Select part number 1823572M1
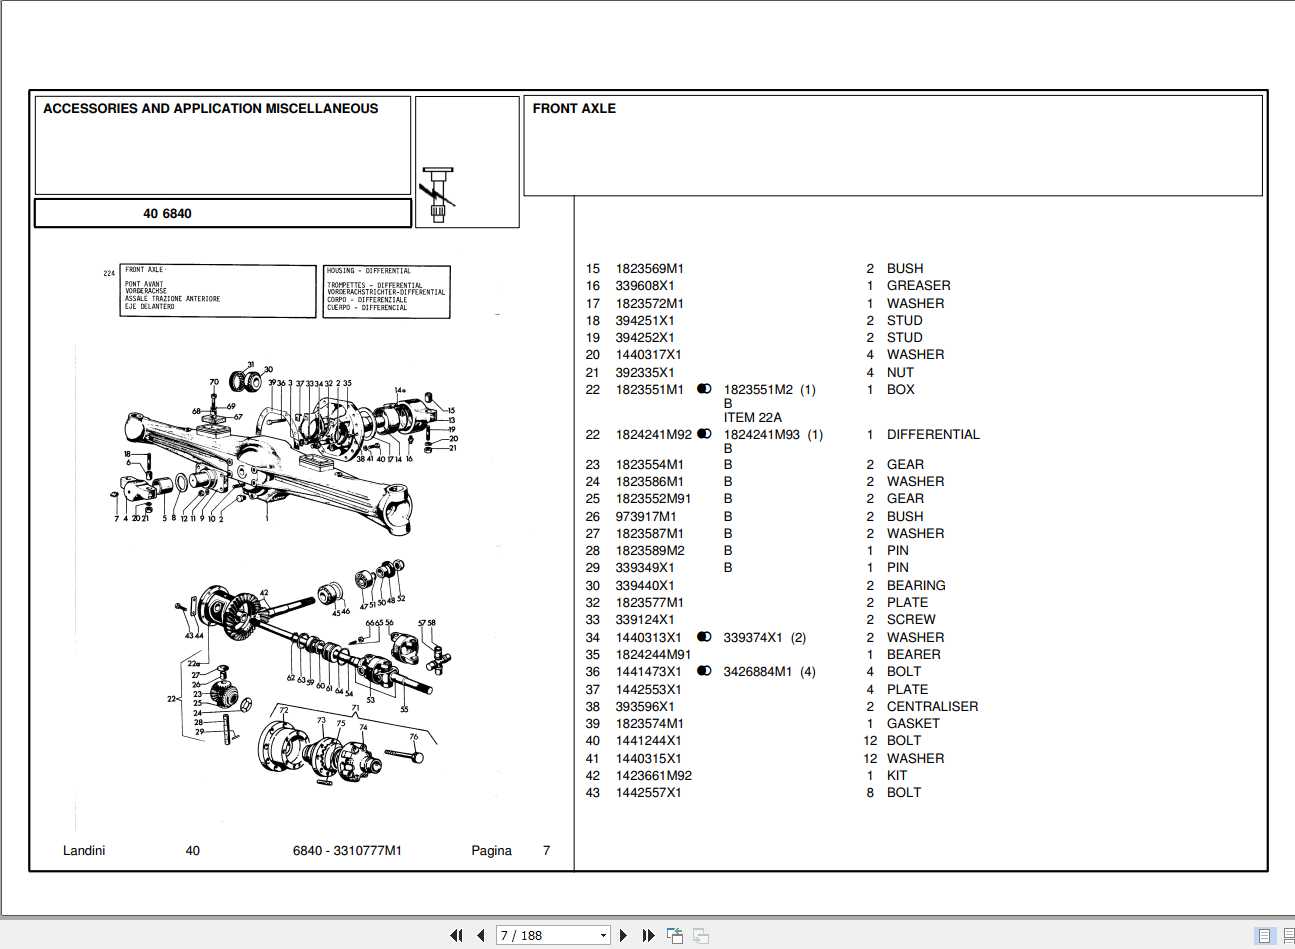 coord(650,303)
